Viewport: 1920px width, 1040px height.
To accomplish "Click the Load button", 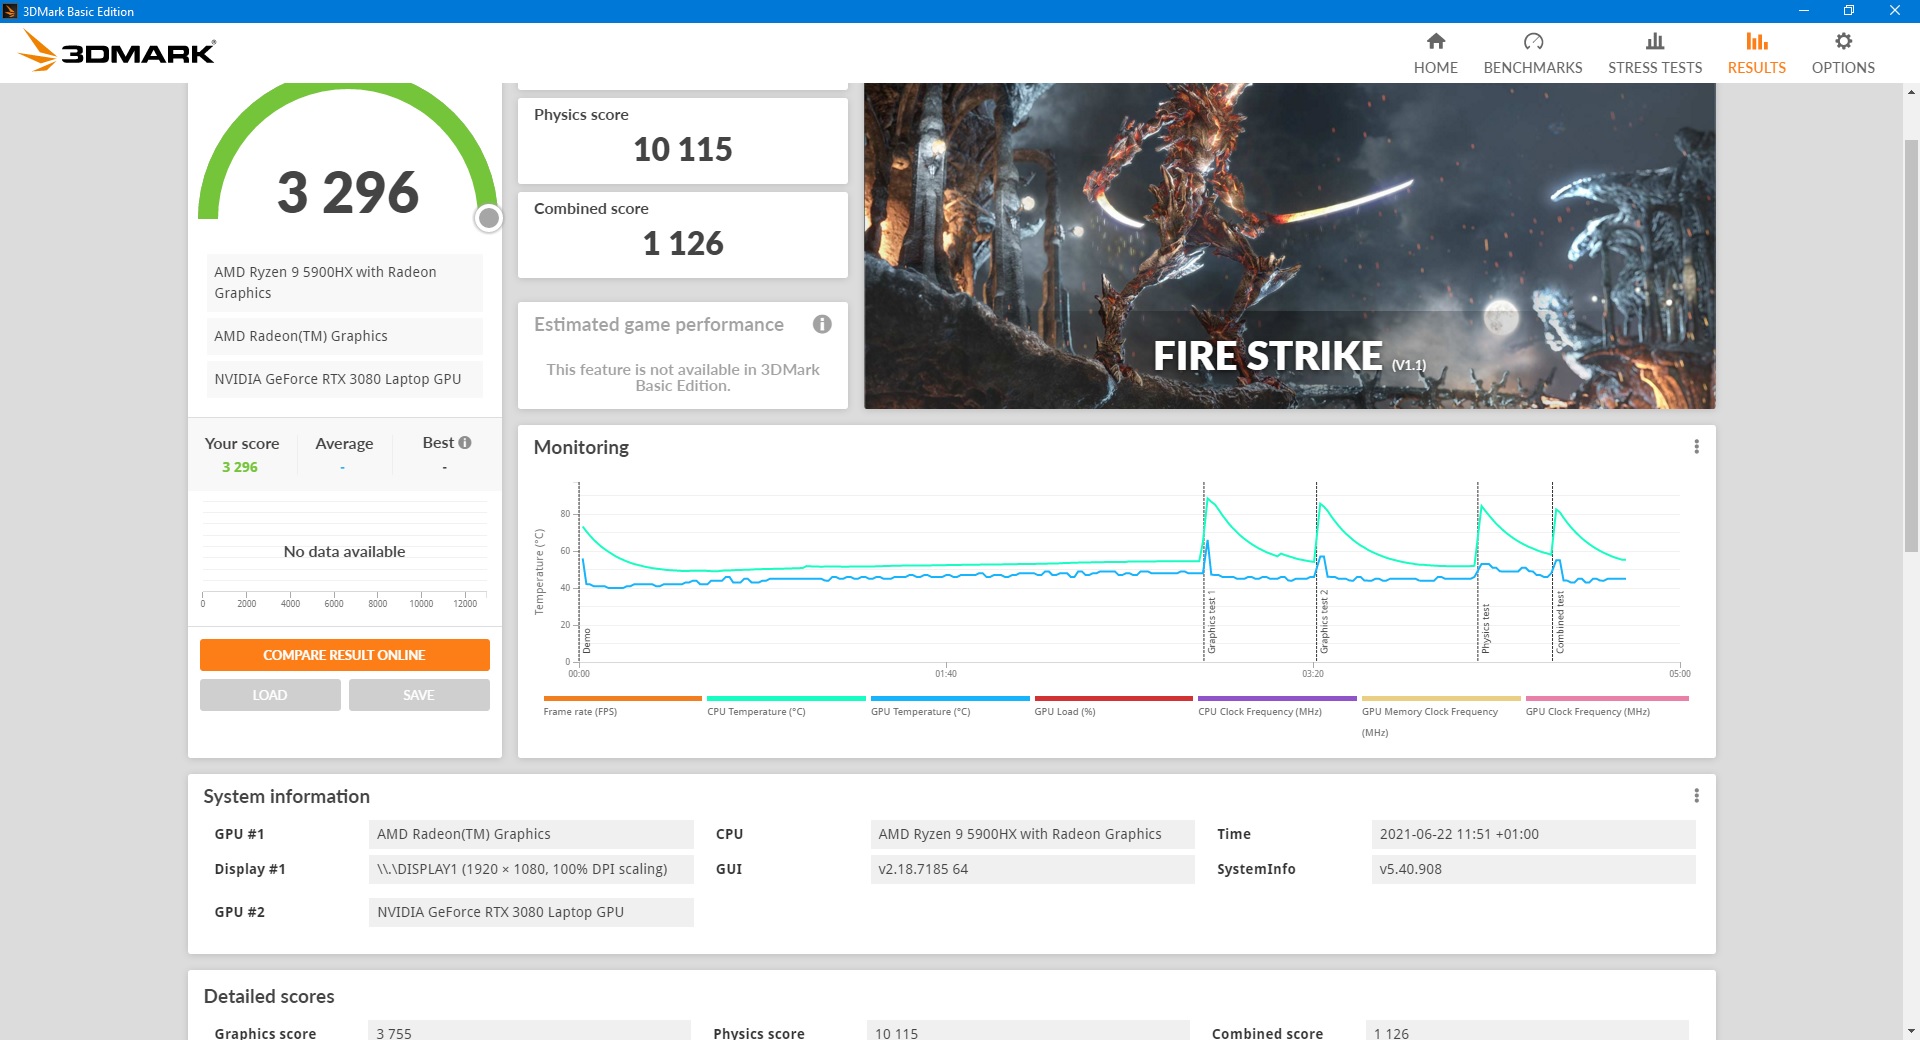I will 270,695.
